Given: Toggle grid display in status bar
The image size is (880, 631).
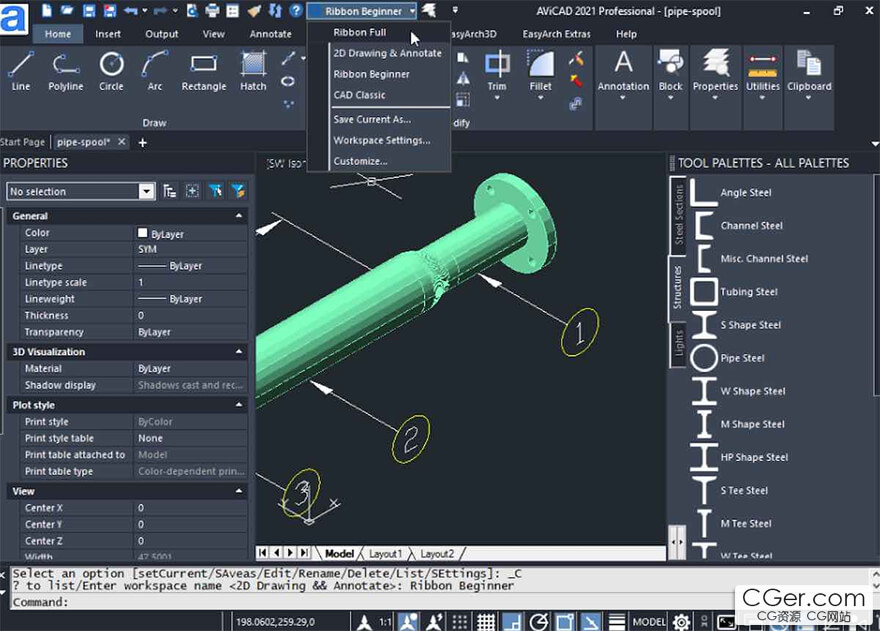Looking at the screenshot, I should coord(486,622).
